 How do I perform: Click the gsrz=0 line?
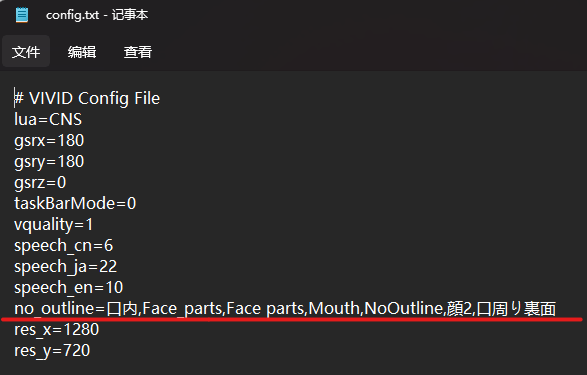40,183
